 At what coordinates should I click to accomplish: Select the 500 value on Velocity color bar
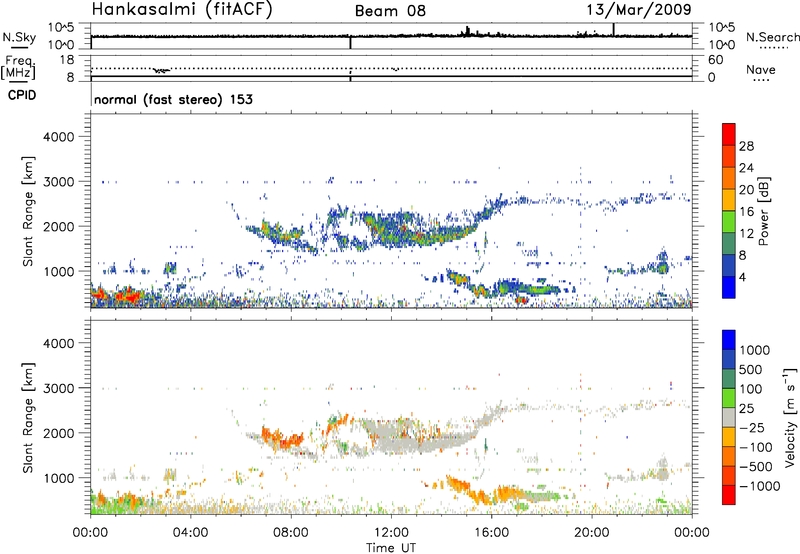point(751,369)
